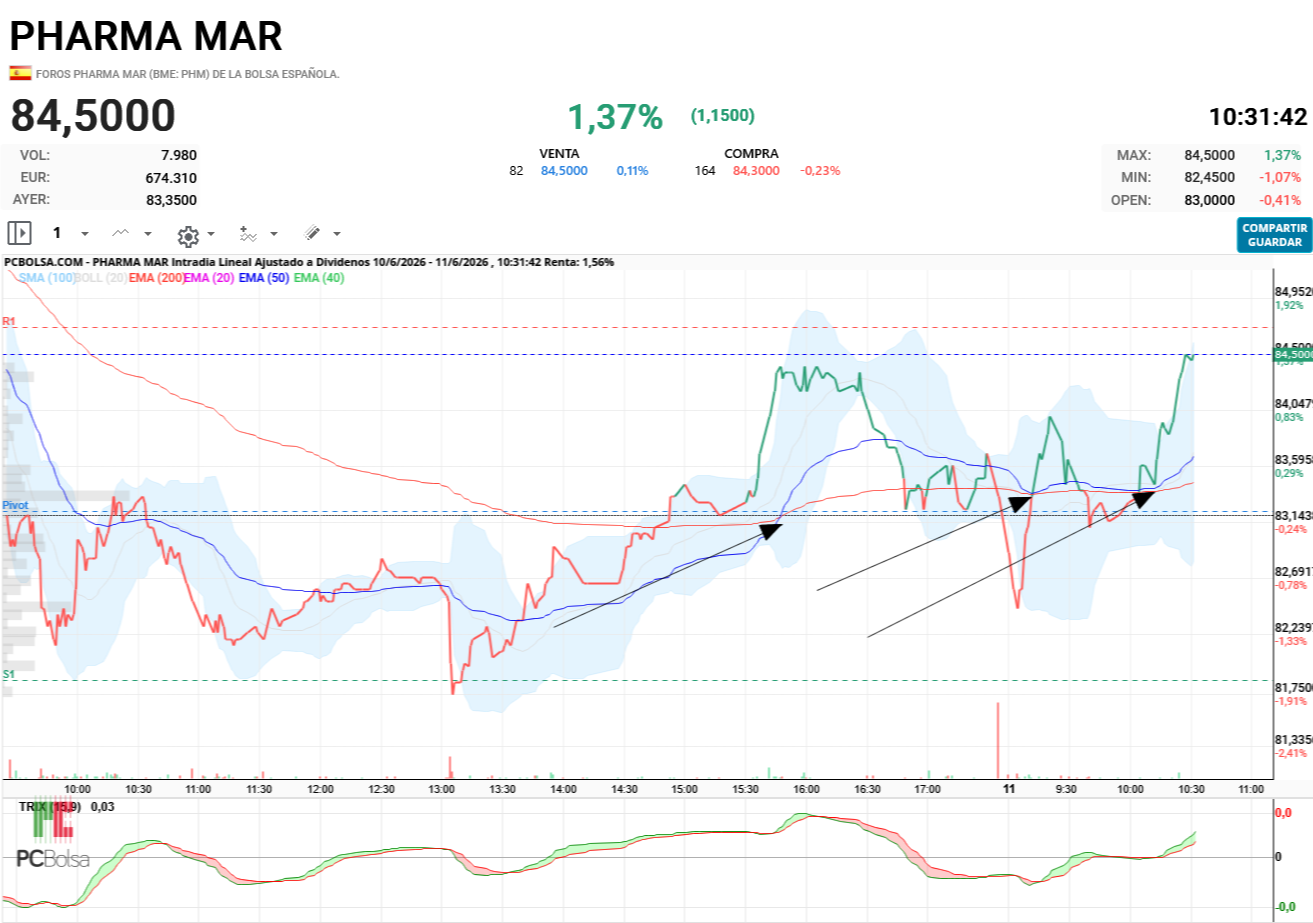Click the 81,7500 price axis label
Viewport: 1313px width, 923px height.
tap(1293, 688)
